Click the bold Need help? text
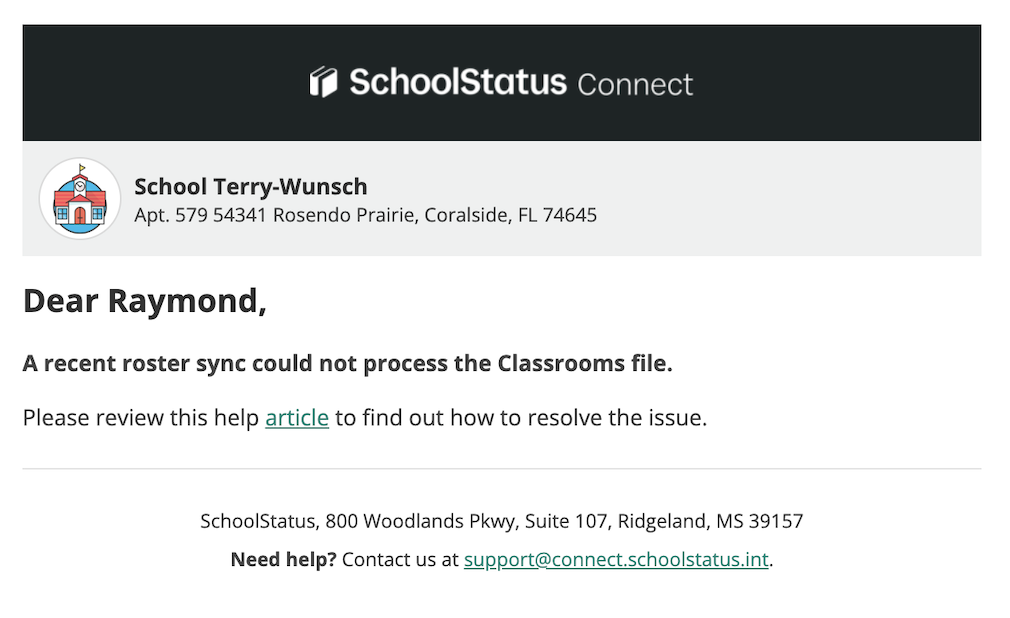Screen dimensions: 1010x618 [x=283, y=560]
